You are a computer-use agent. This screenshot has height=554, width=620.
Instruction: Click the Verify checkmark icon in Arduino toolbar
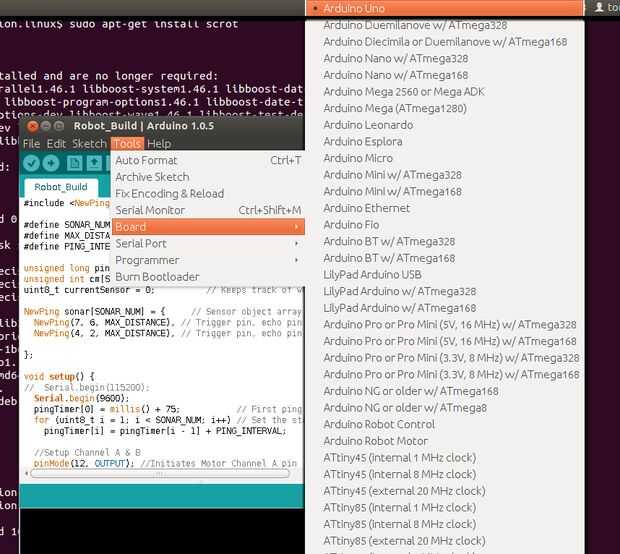[31, 163]
